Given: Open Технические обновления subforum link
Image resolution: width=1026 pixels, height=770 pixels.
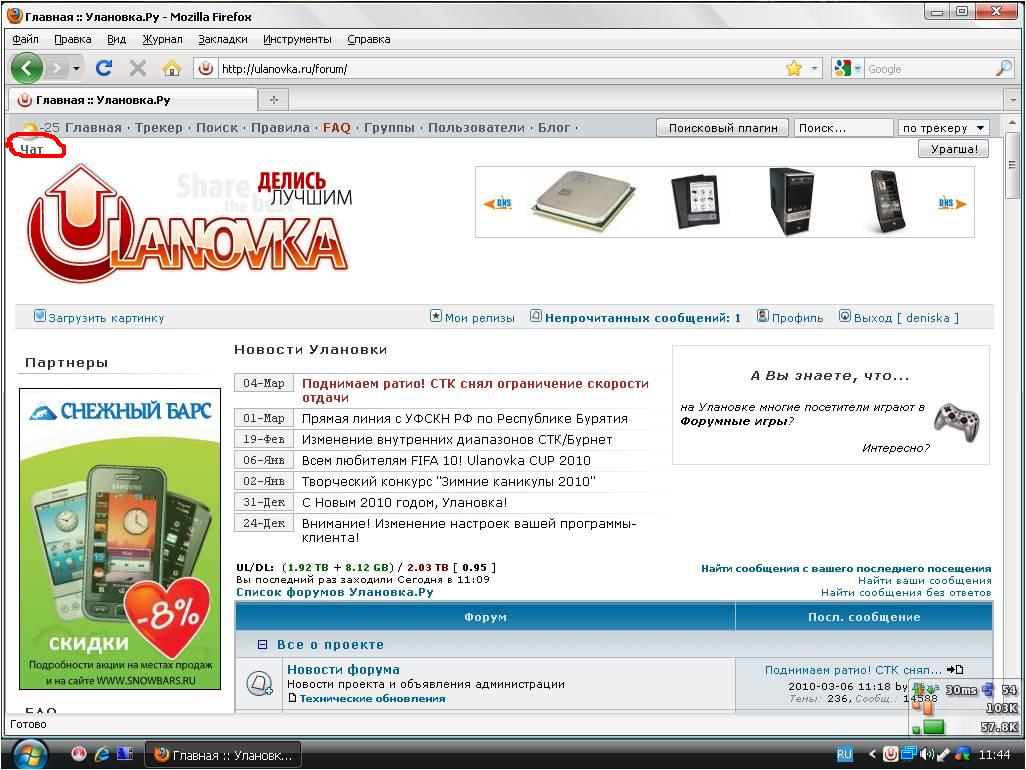Looking at the screenshot, I should click(372, 699).
